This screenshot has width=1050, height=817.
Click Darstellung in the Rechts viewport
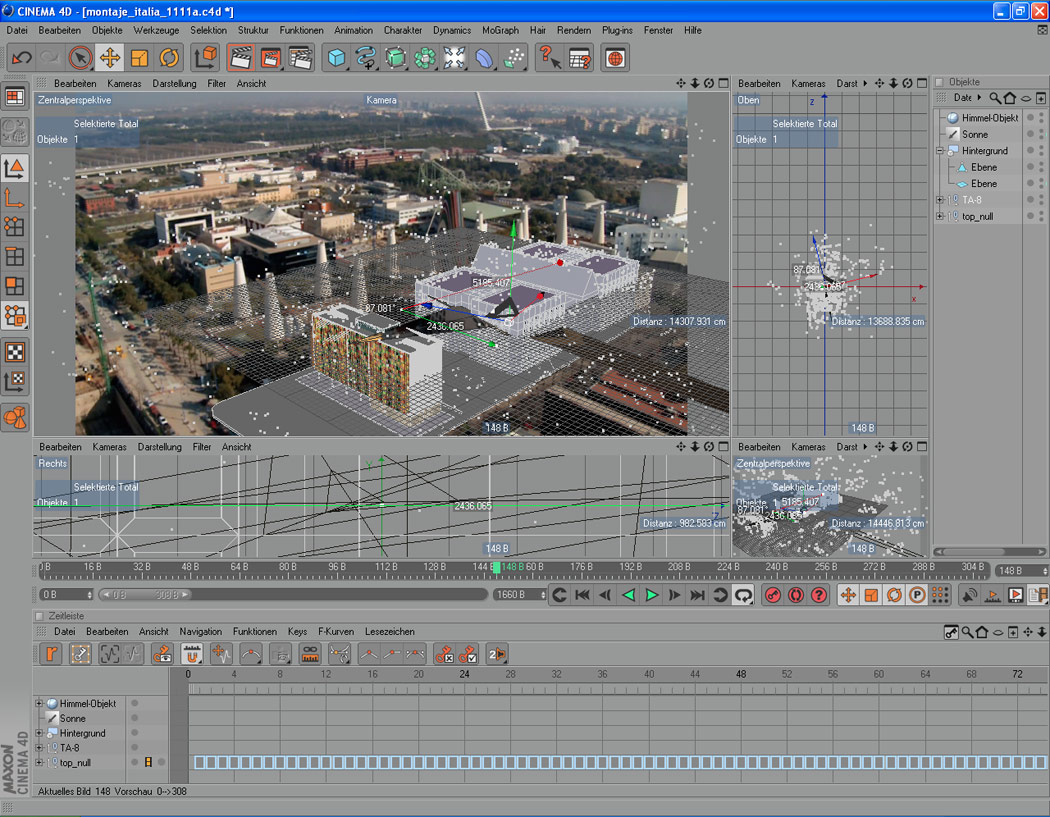pos(160,447)
